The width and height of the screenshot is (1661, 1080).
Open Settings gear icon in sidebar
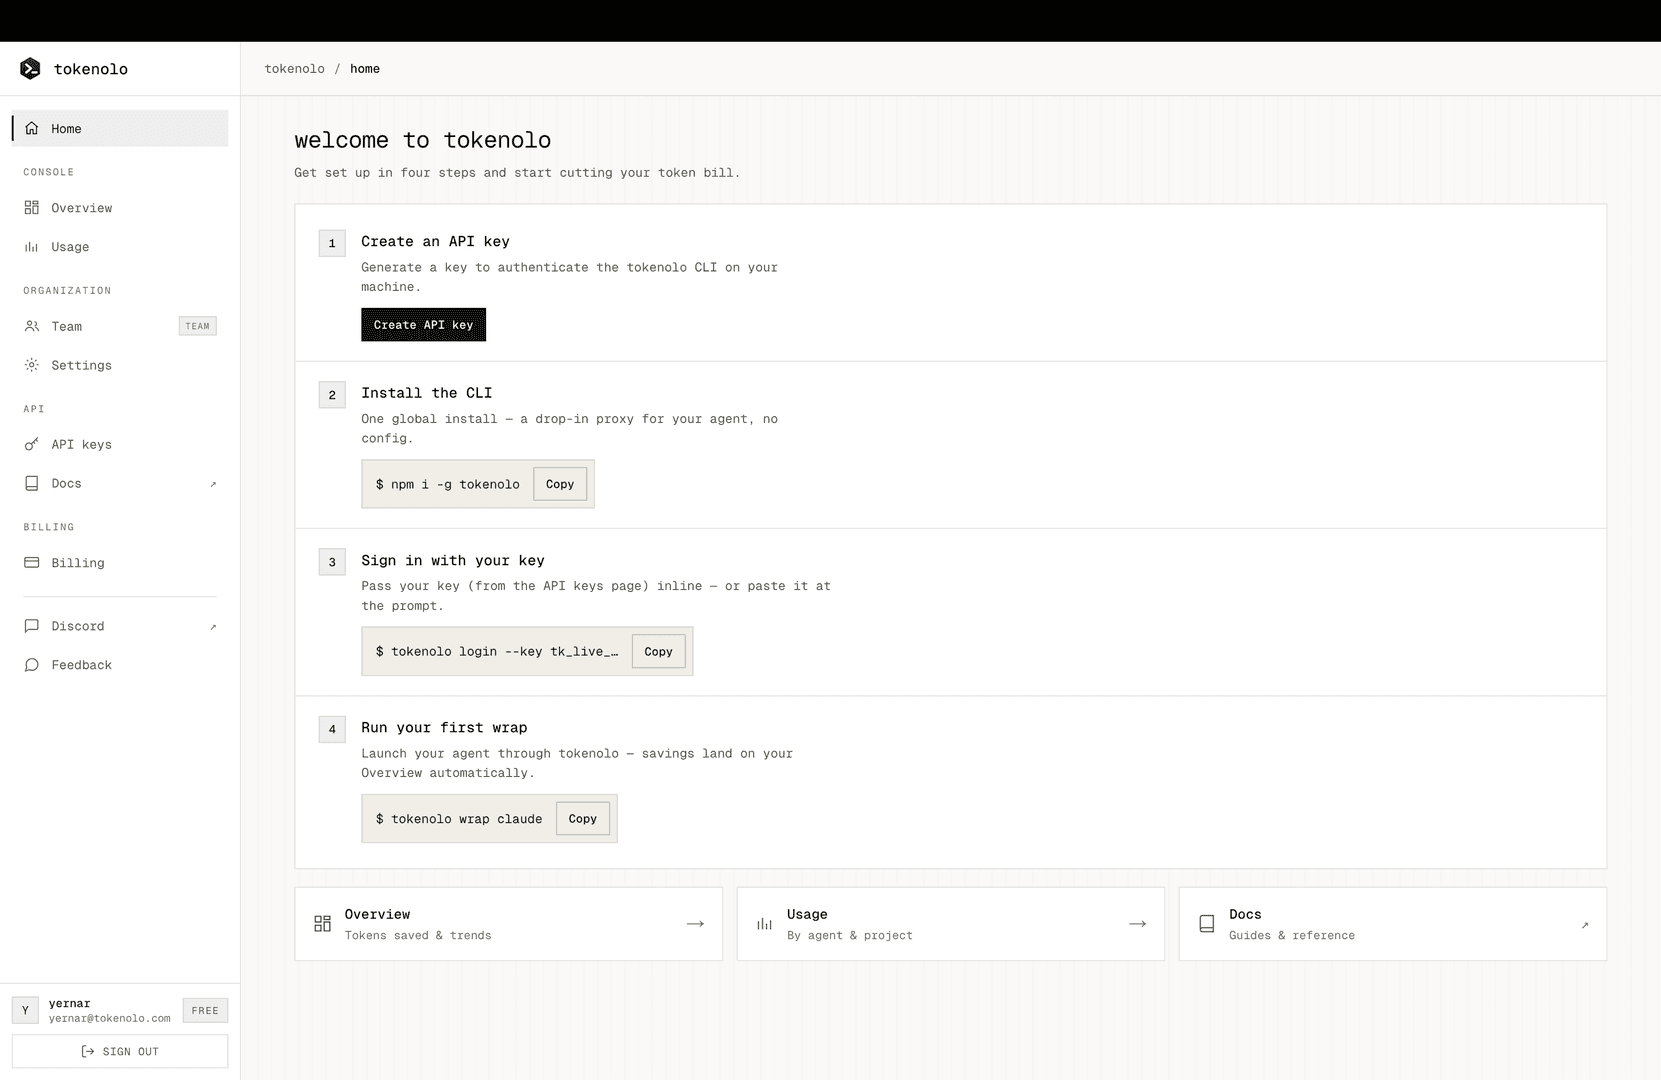32,365
